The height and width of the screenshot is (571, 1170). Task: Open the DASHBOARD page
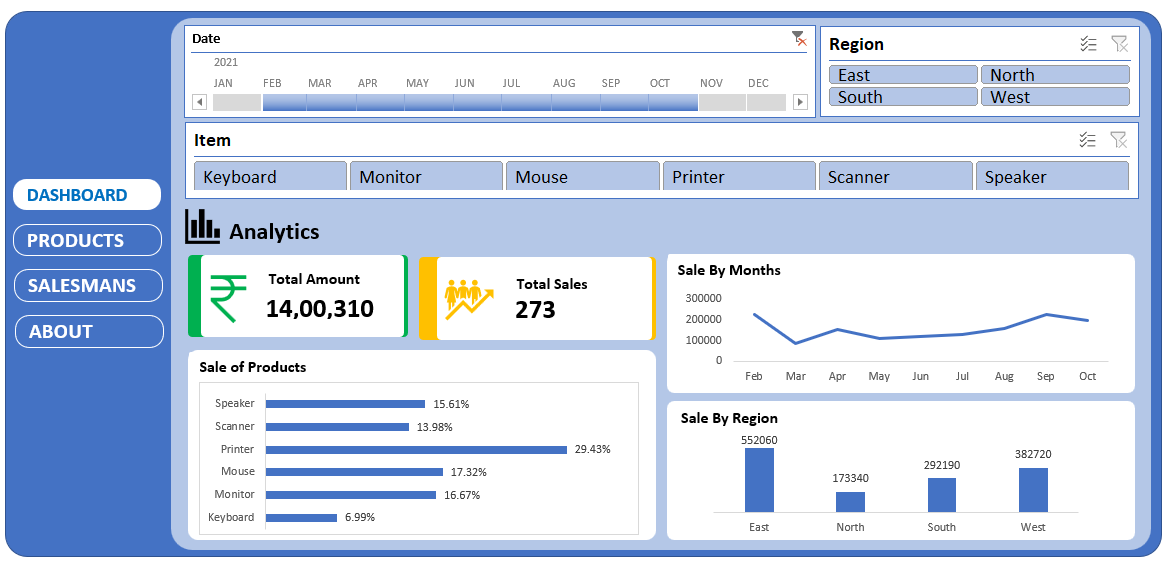pos(87,195)
